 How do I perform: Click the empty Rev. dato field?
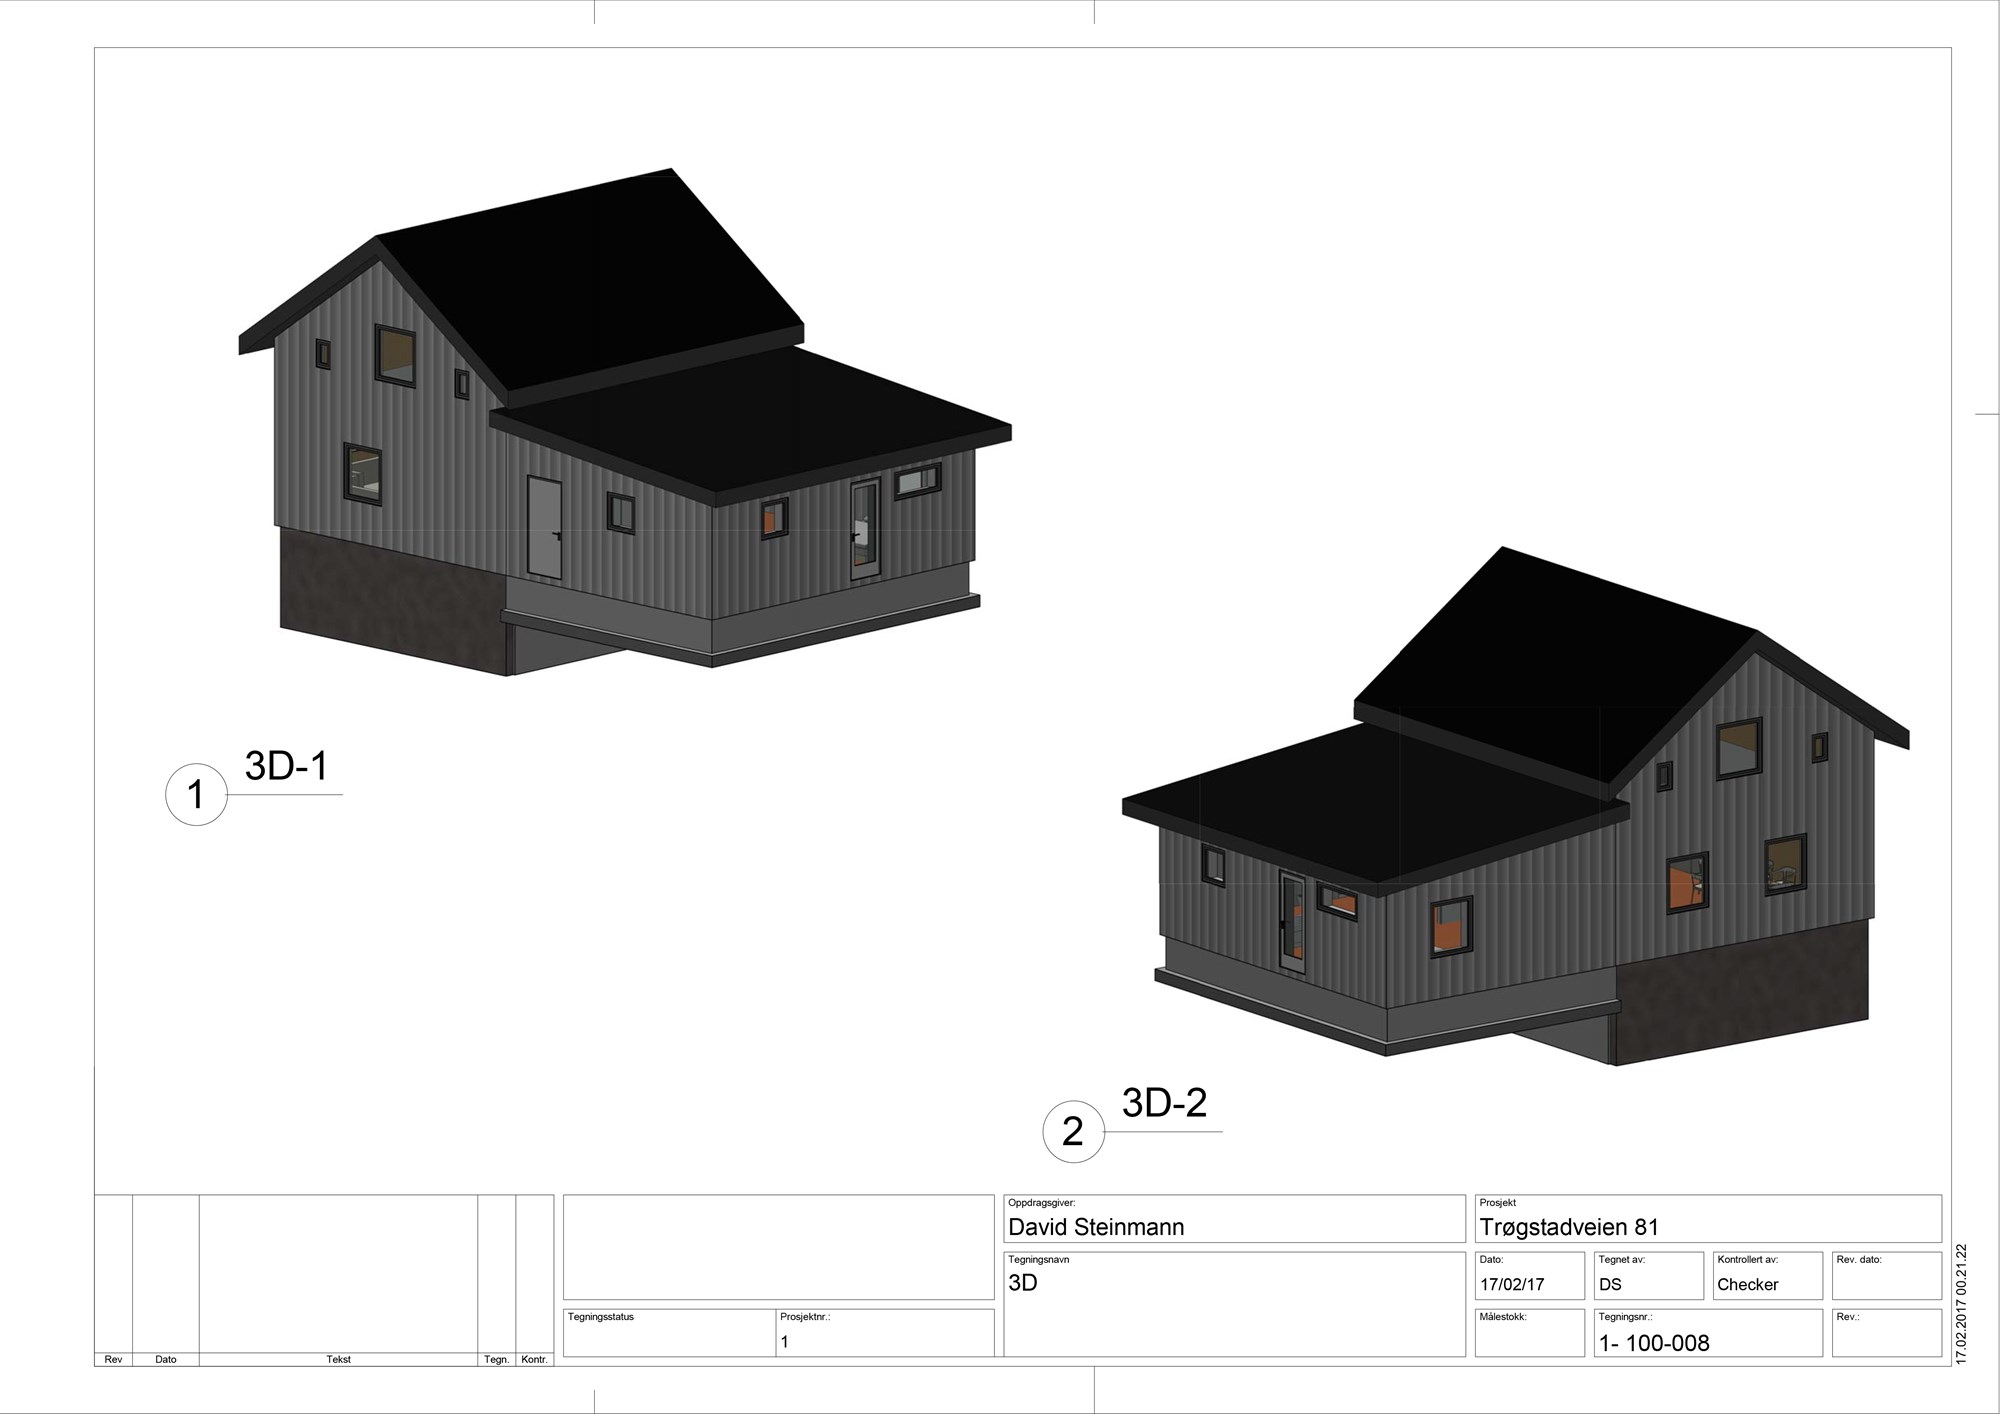(x=1886, y=1283)
